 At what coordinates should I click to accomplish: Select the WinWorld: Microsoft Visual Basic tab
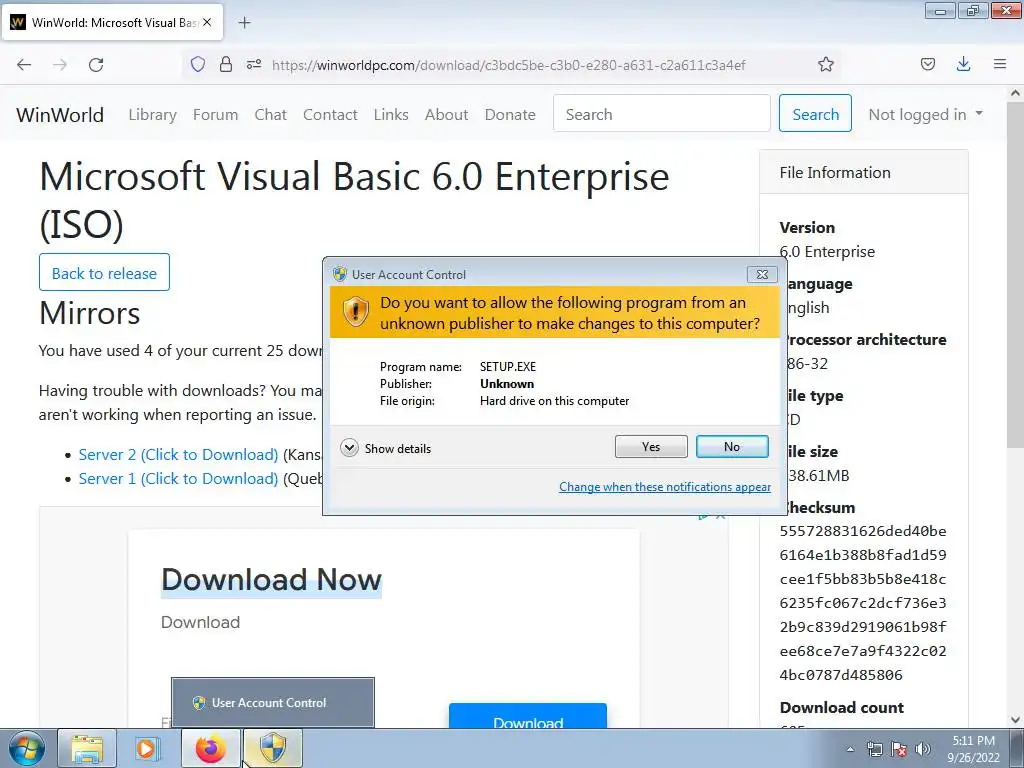click(112, 22)
